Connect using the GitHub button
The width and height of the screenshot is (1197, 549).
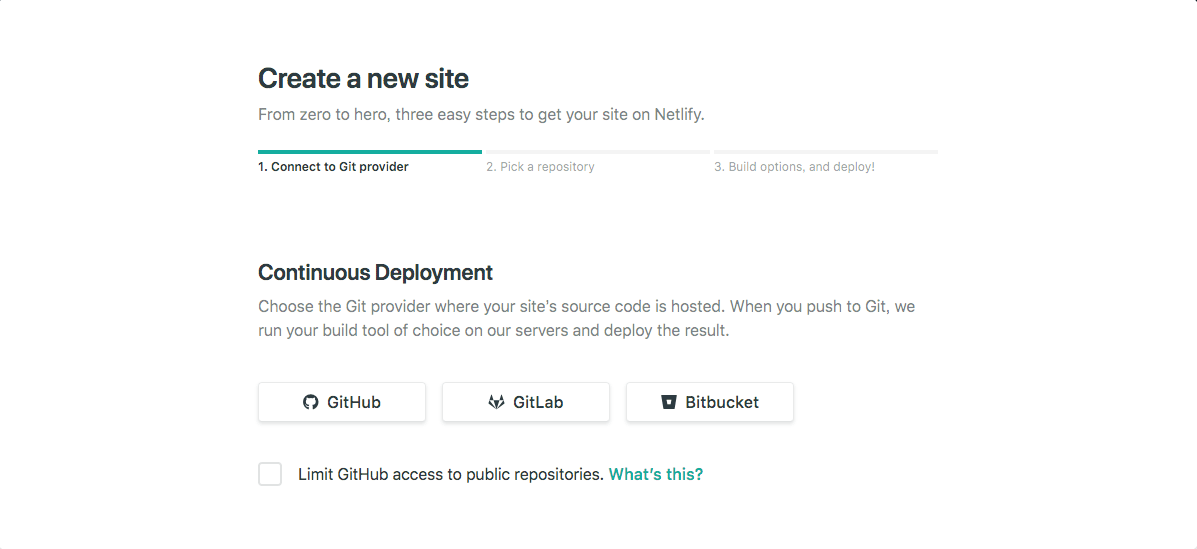click(x=342, y=402)
